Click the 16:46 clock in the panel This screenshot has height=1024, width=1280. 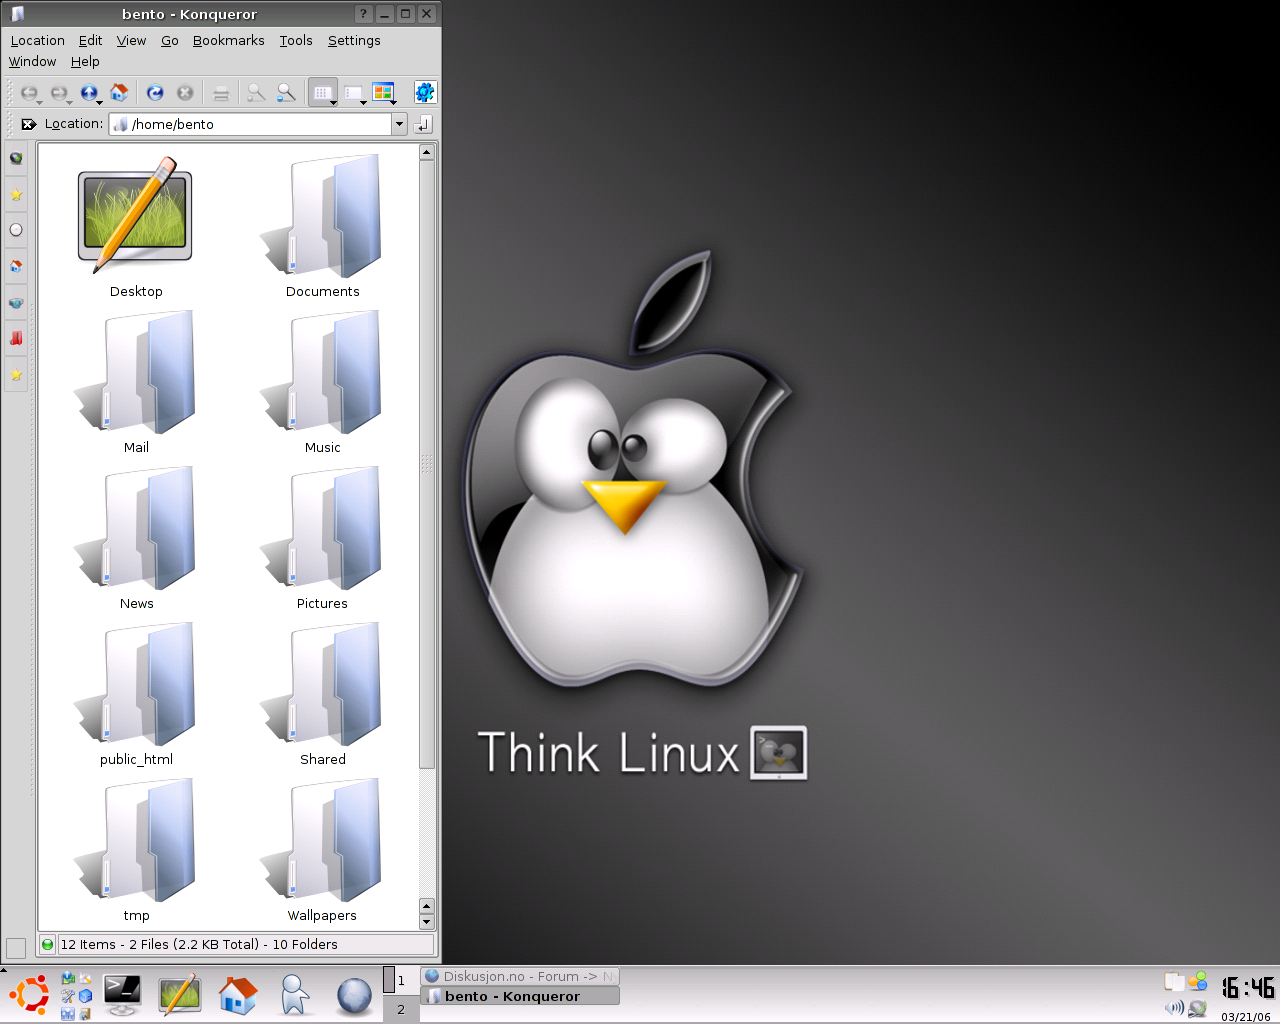pyautogui.click(x=1247, y=988)
